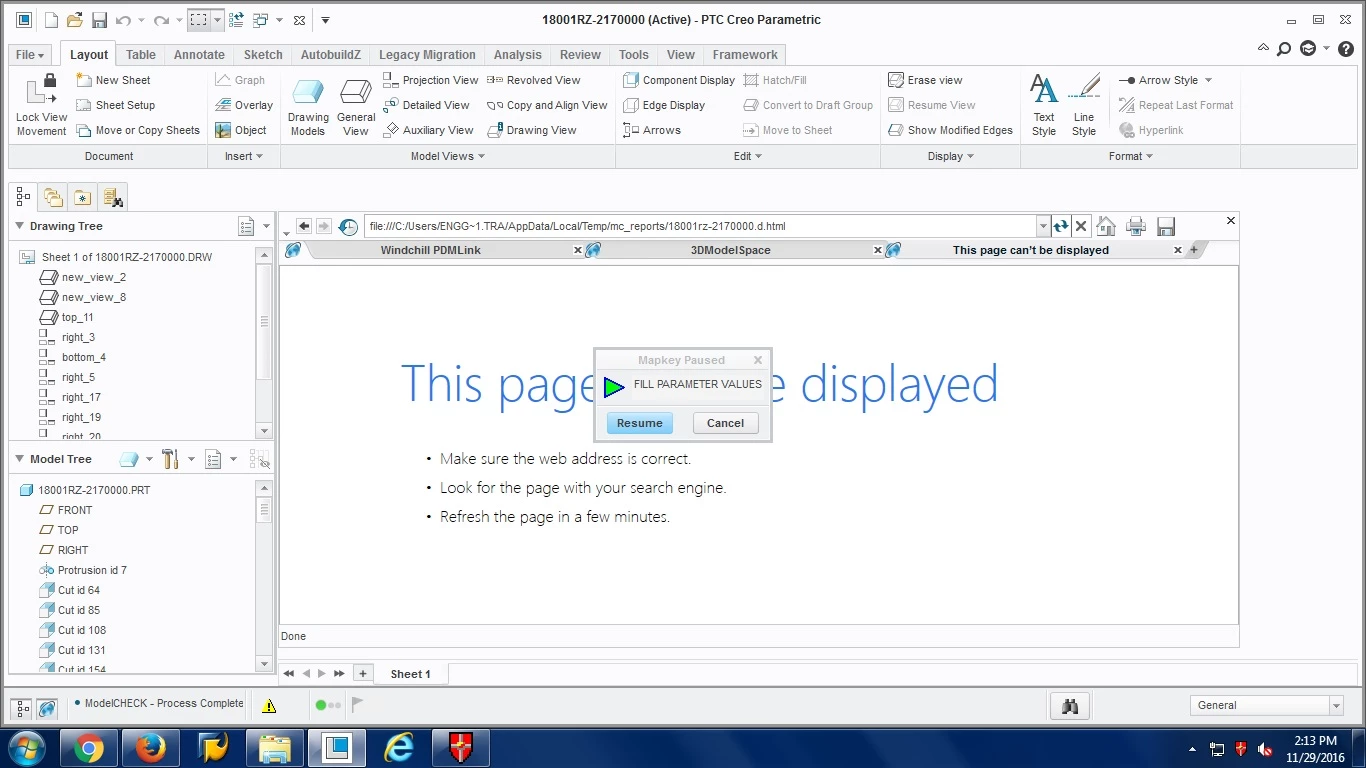Open the Drawing View tool
Screen dimensions: 1366x768
(532, 130)
